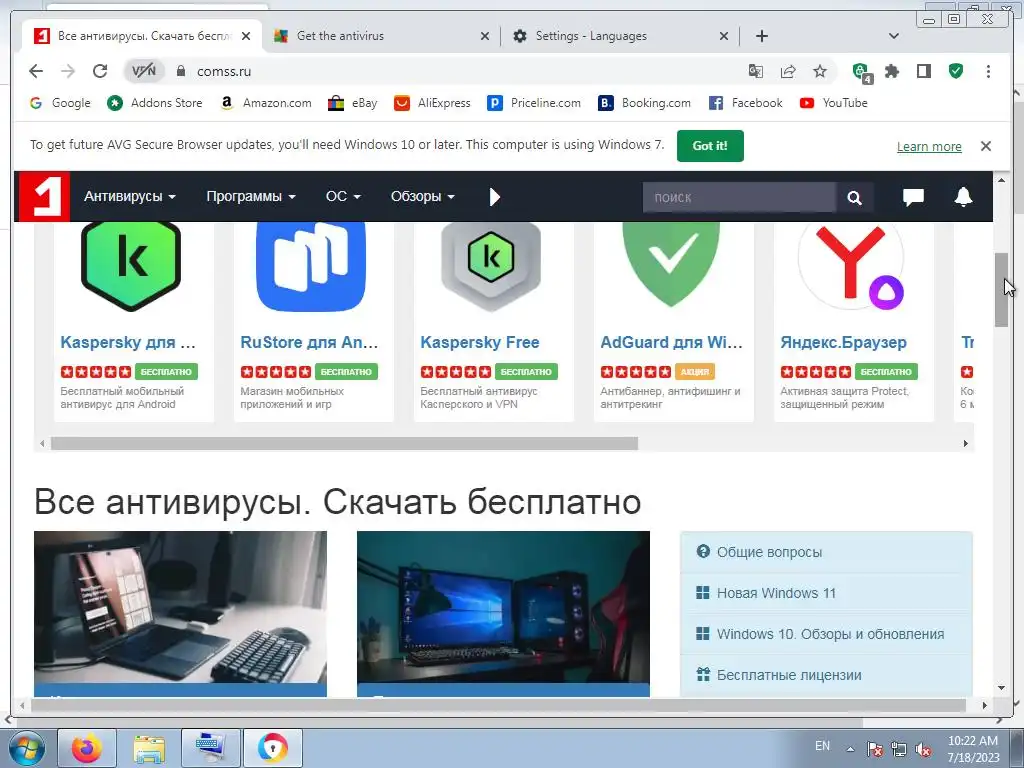Open the Новая Windows 11 link
This screenshot has width=1024, height=768.
pyautogui.click(x=776, y=594)
